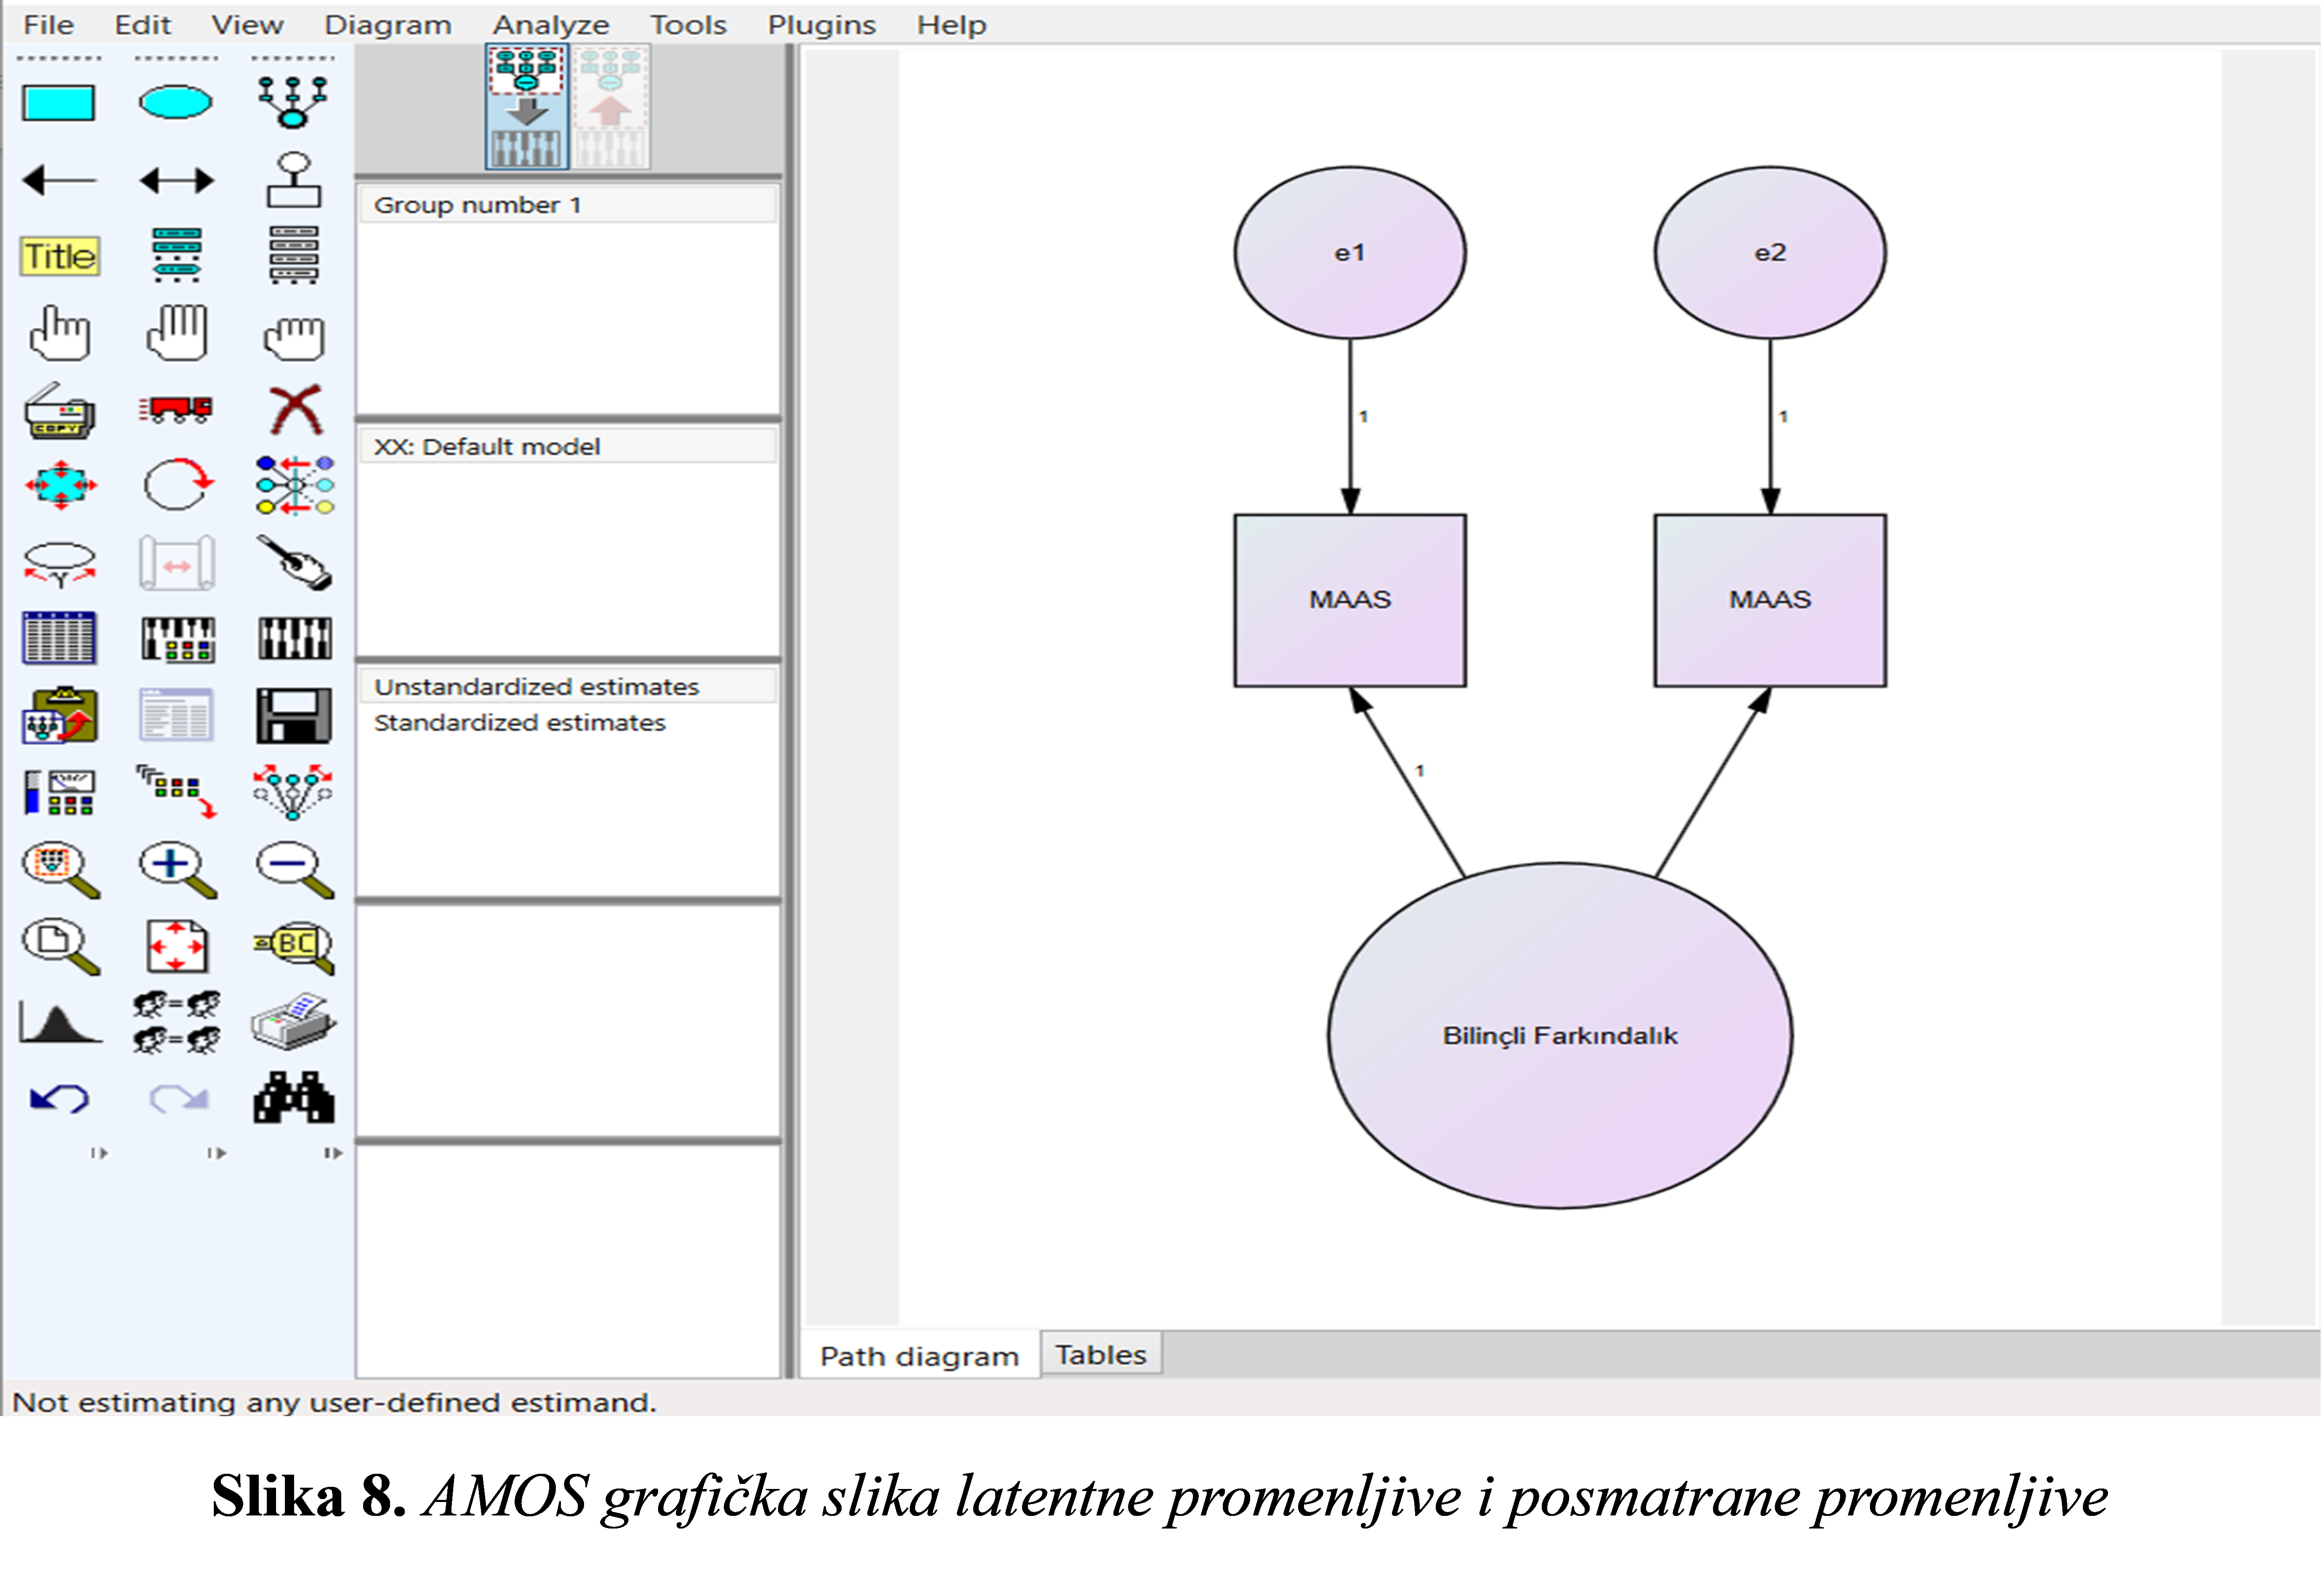
Task: Click the MAAS rectangle under e2
Action: 1770,600
